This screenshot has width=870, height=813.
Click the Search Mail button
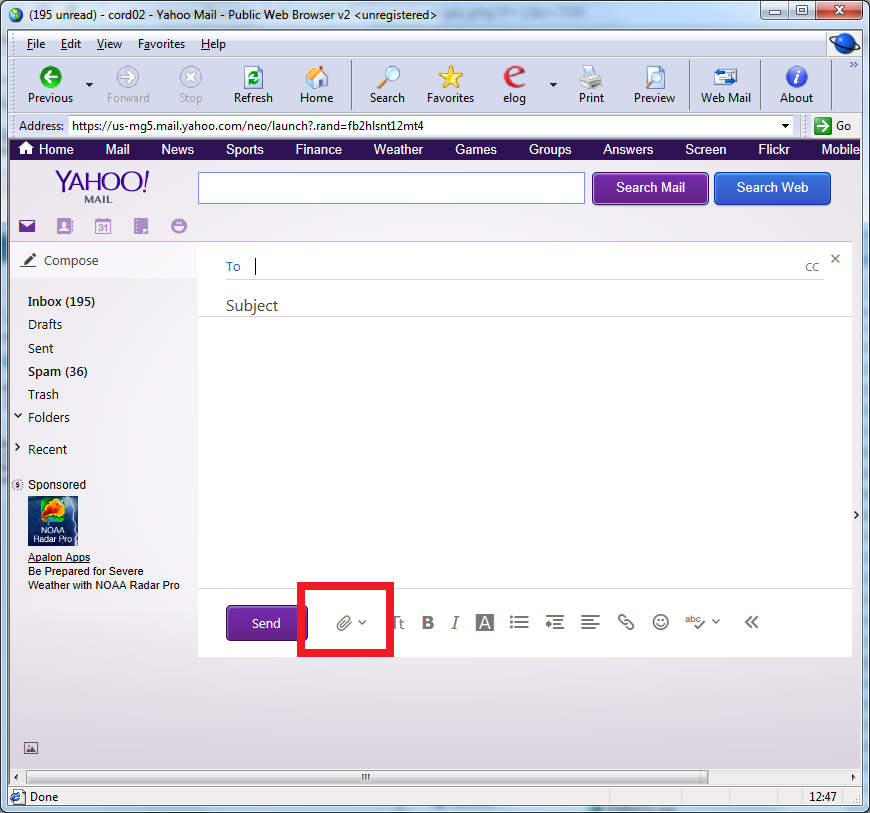[650, 188]
